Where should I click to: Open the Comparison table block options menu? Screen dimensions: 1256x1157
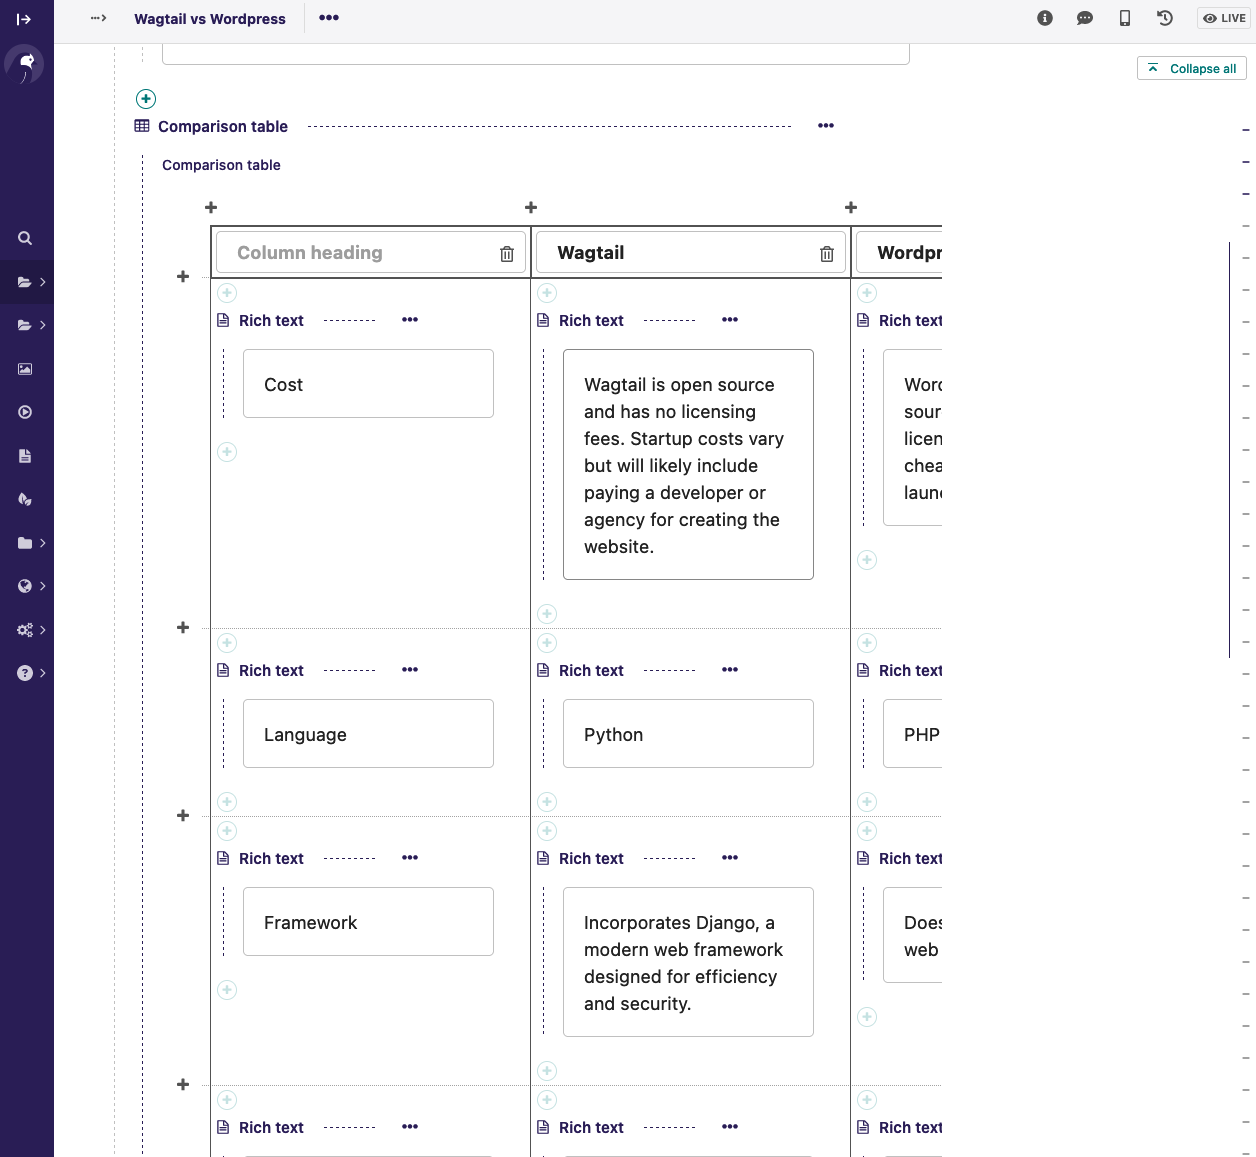tap(825, 125)
